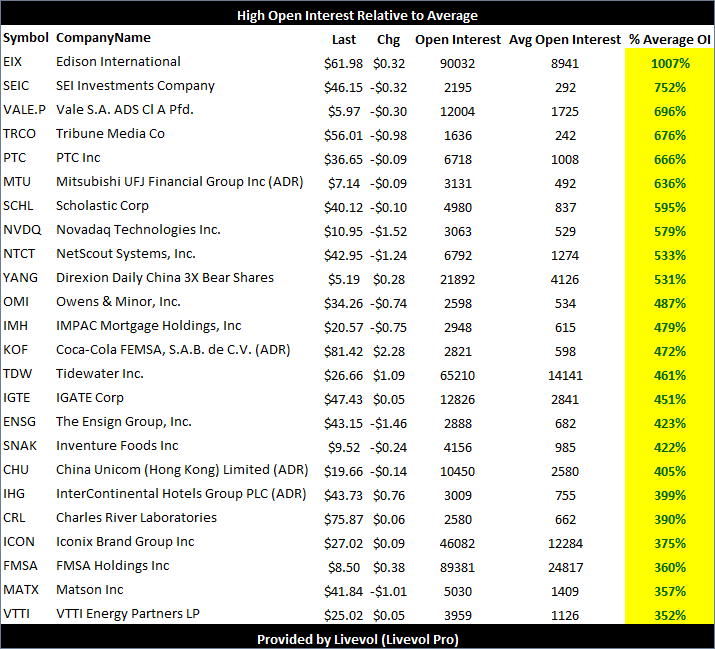The width and height of the screenshot is (715, 649).
Task: Click the NVDQ symbol cell
Action: 22,230
